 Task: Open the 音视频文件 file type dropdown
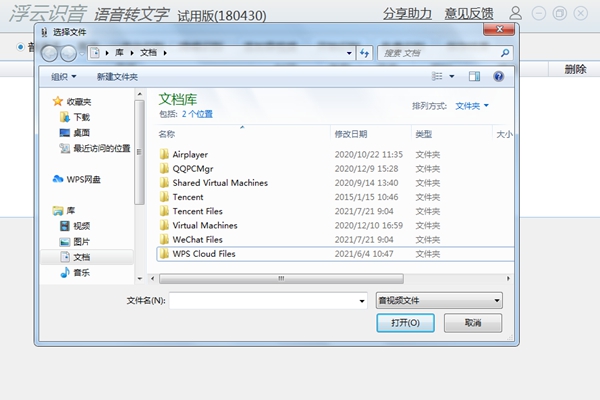[x=439, y=300]
